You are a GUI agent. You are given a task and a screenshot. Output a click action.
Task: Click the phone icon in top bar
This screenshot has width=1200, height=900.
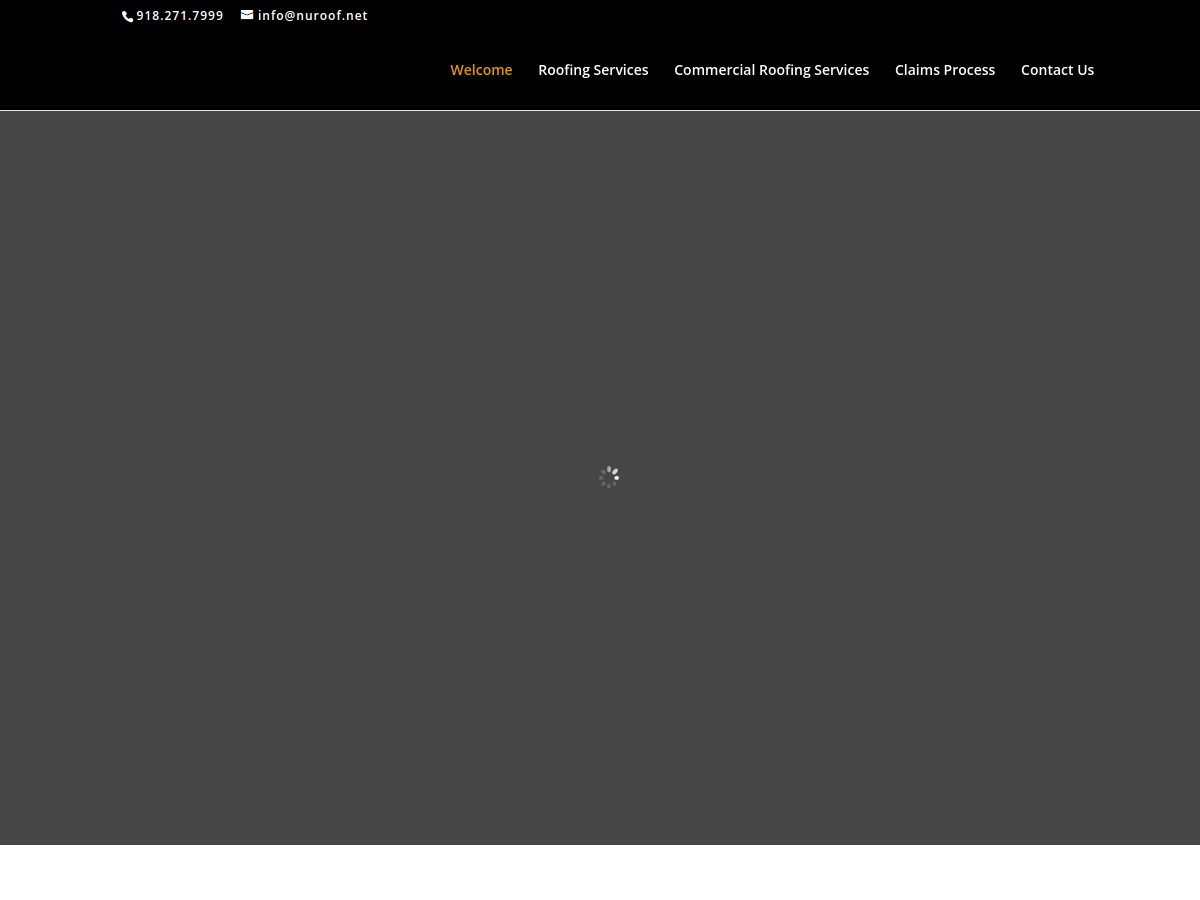tap(127, 16)
